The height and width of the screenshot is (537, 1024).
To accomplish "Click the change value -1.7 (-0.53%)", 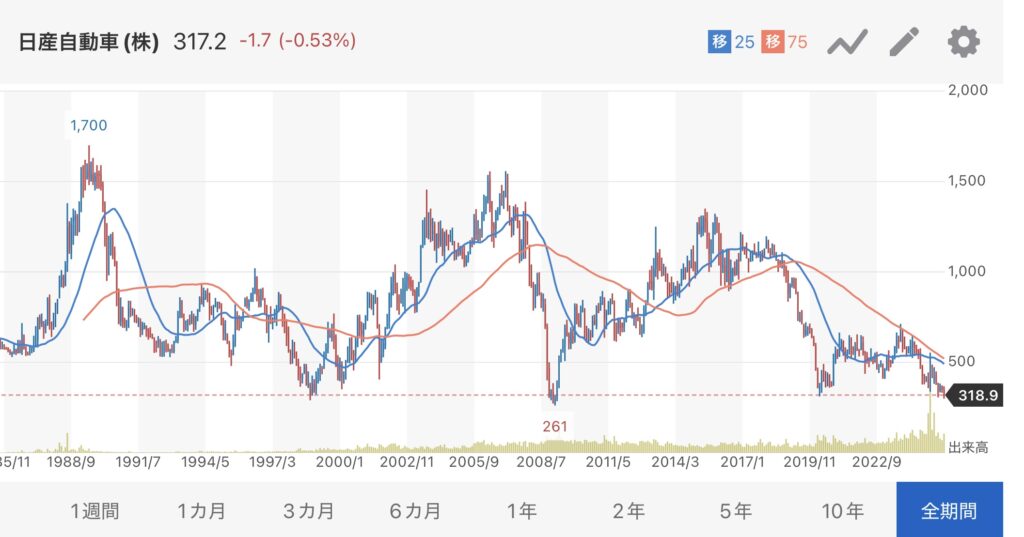I will pyautogui.click(x=298, y=41).
